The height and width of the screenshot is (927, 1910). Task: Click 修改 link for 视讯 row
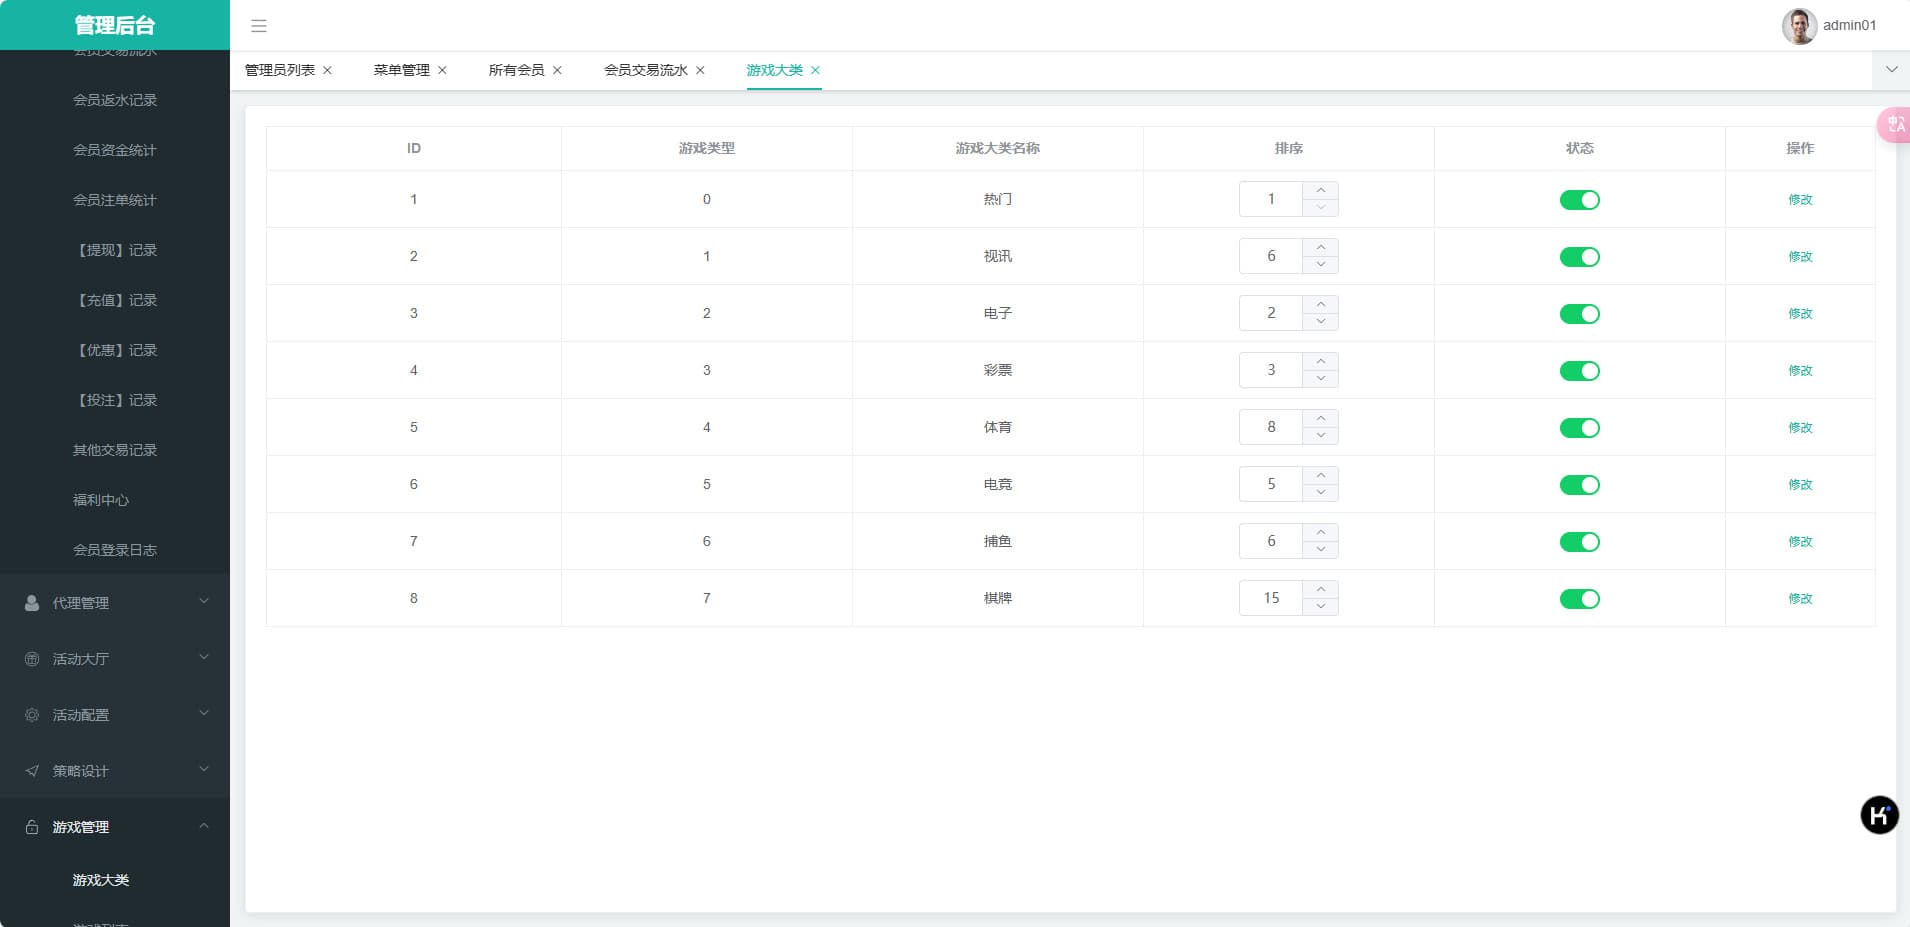click(x=1800, y=257)
